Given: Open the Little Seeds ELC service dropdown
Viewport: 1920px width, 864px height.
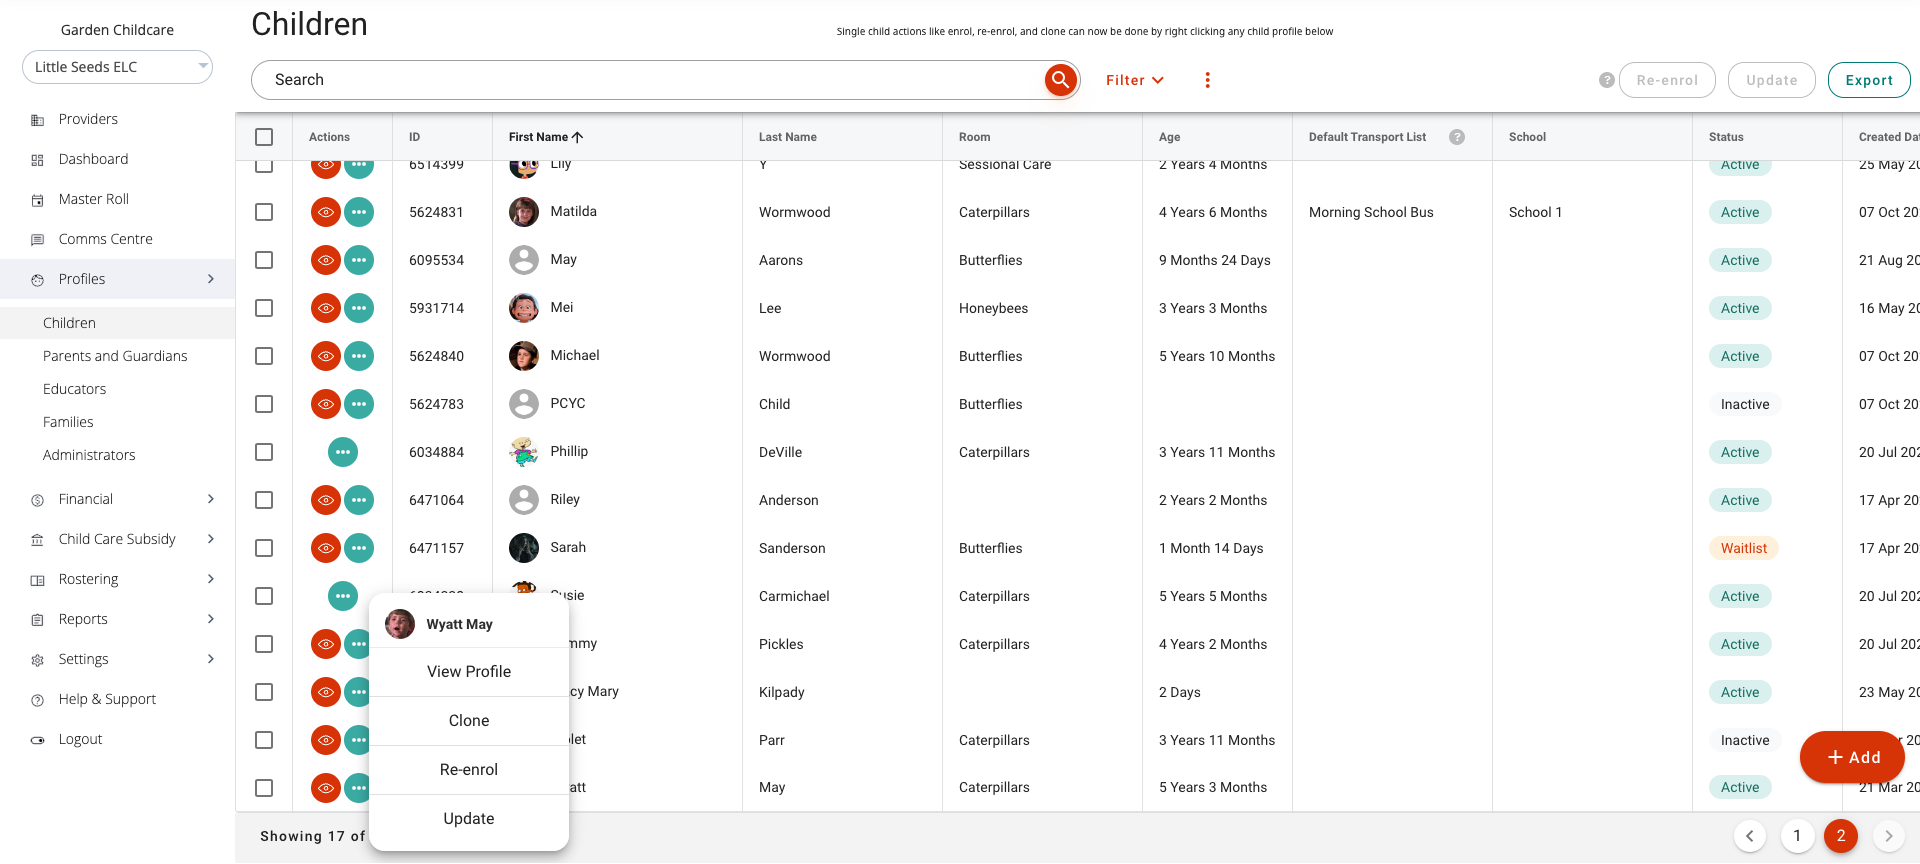Looking at the screenshot, I should pyautogui.click(x=117, y=67).
